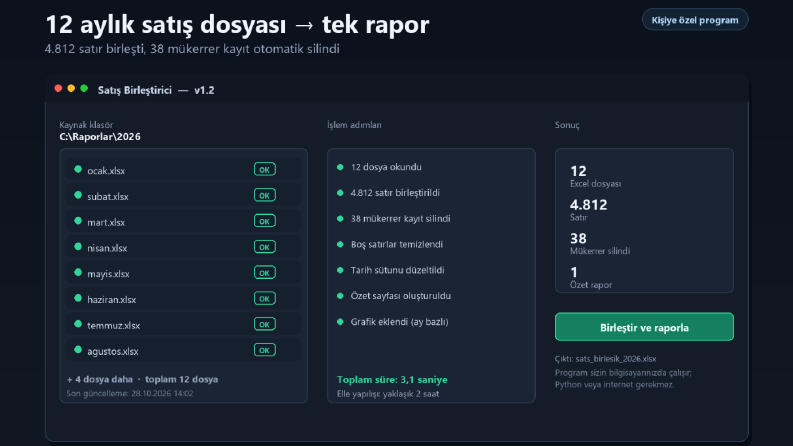793x446 pixels.
Task: Click the OK badge for ocak.xlsx
Action: point(265,169)
